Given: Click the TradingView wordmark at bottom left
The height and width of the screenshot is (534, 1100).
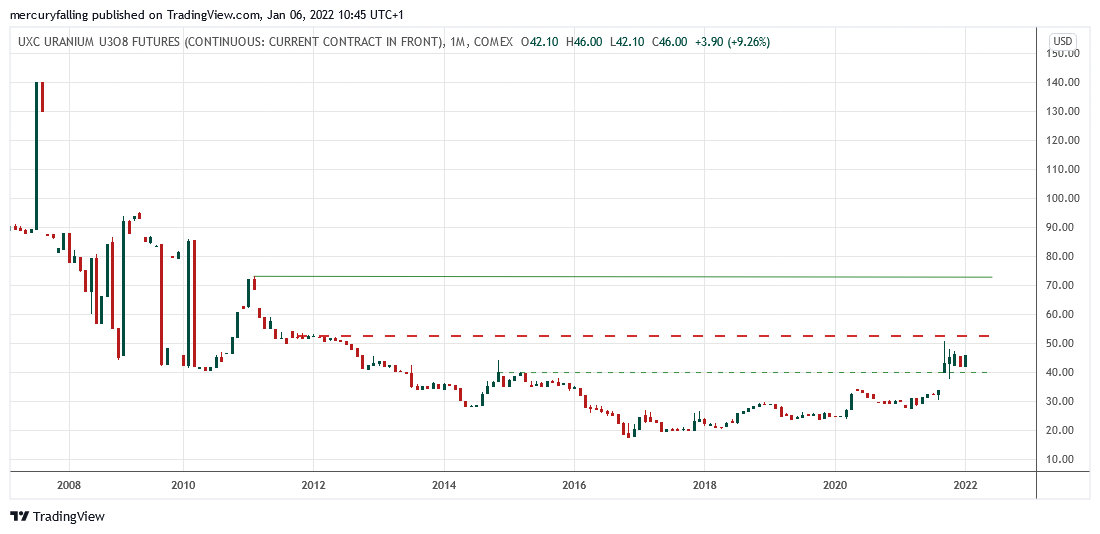Looking at the screenshot, I should (68, 516).
